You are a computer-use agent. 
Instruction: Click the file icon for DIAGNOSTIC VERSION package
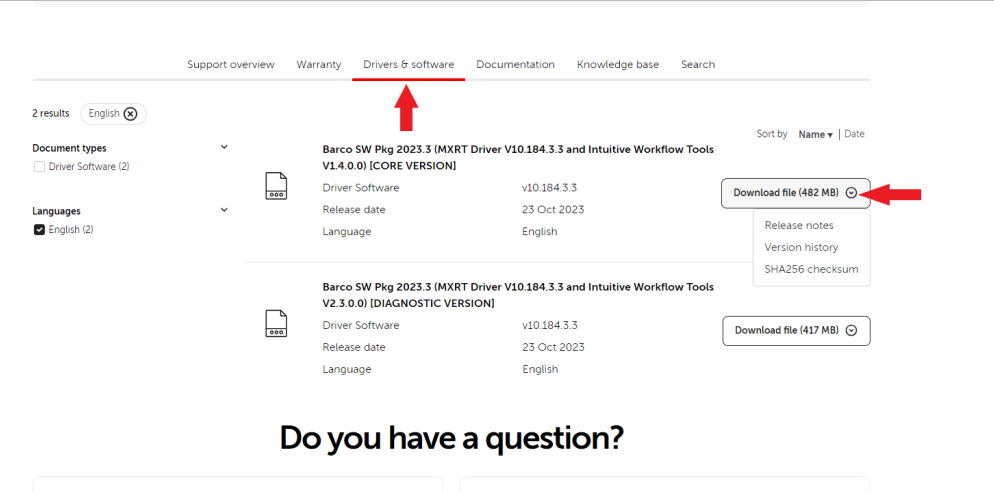pos(276,323)
